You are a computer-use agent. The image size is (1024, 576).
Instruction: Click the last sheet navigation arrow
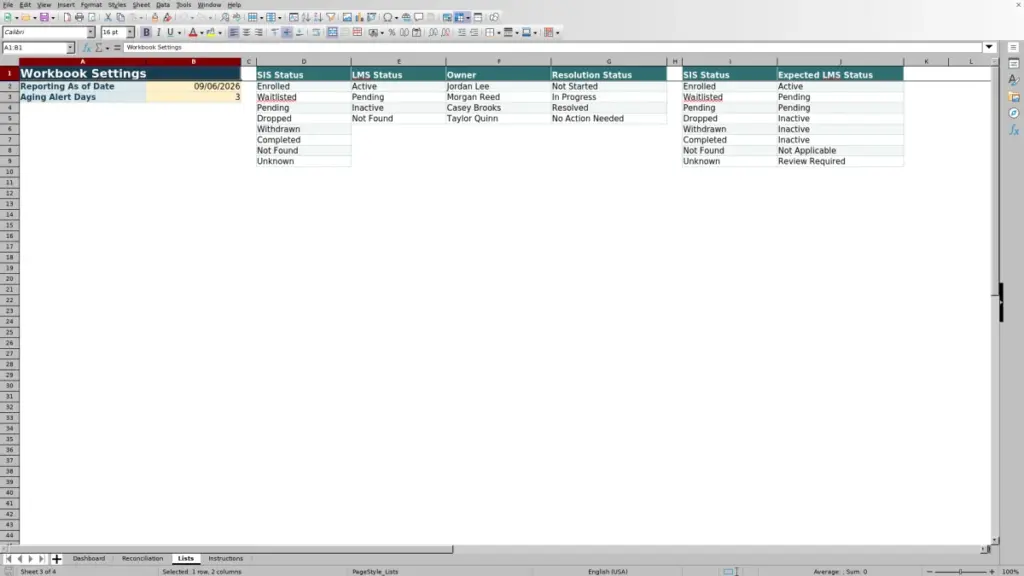[41, 558]
